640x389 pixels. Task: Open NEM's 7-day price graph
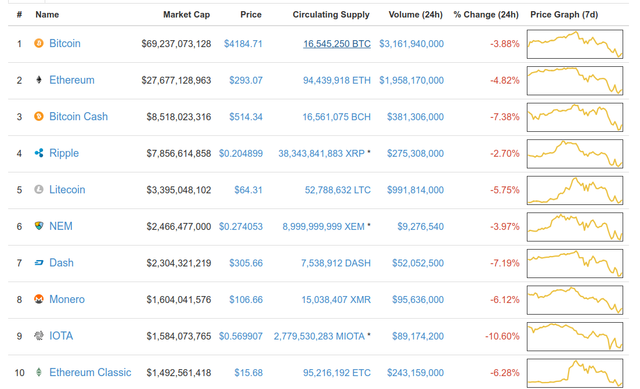click(x=575, y=227)
